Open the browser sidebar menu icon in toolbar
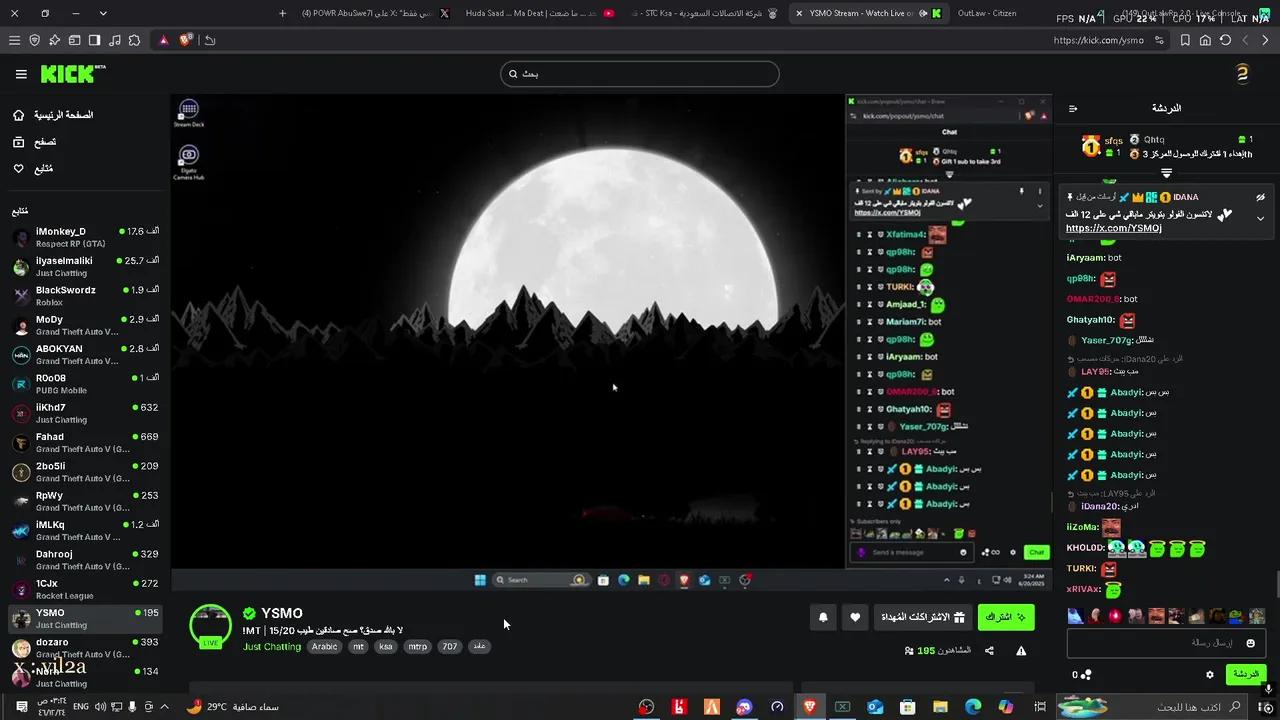Image resolution: width=1280 pixels, height=720 pixels. (x=14, y=40)
